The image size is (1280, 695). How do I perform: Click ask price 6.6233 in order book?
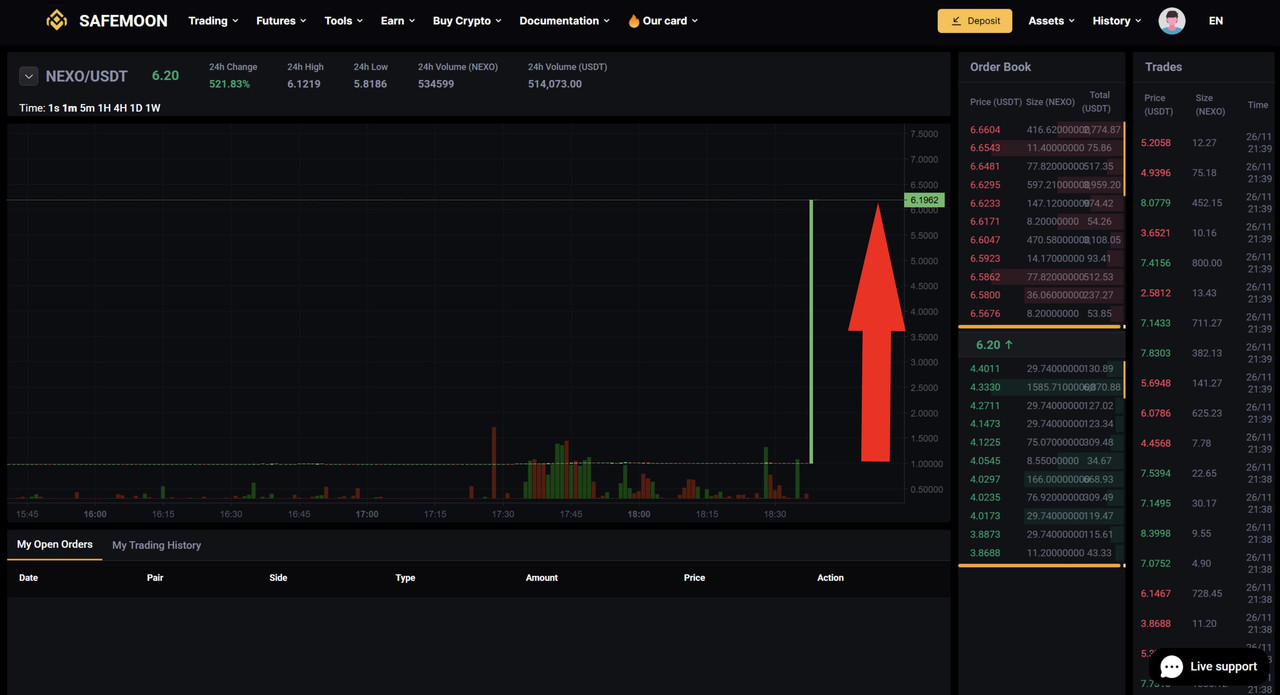[985, 203]
